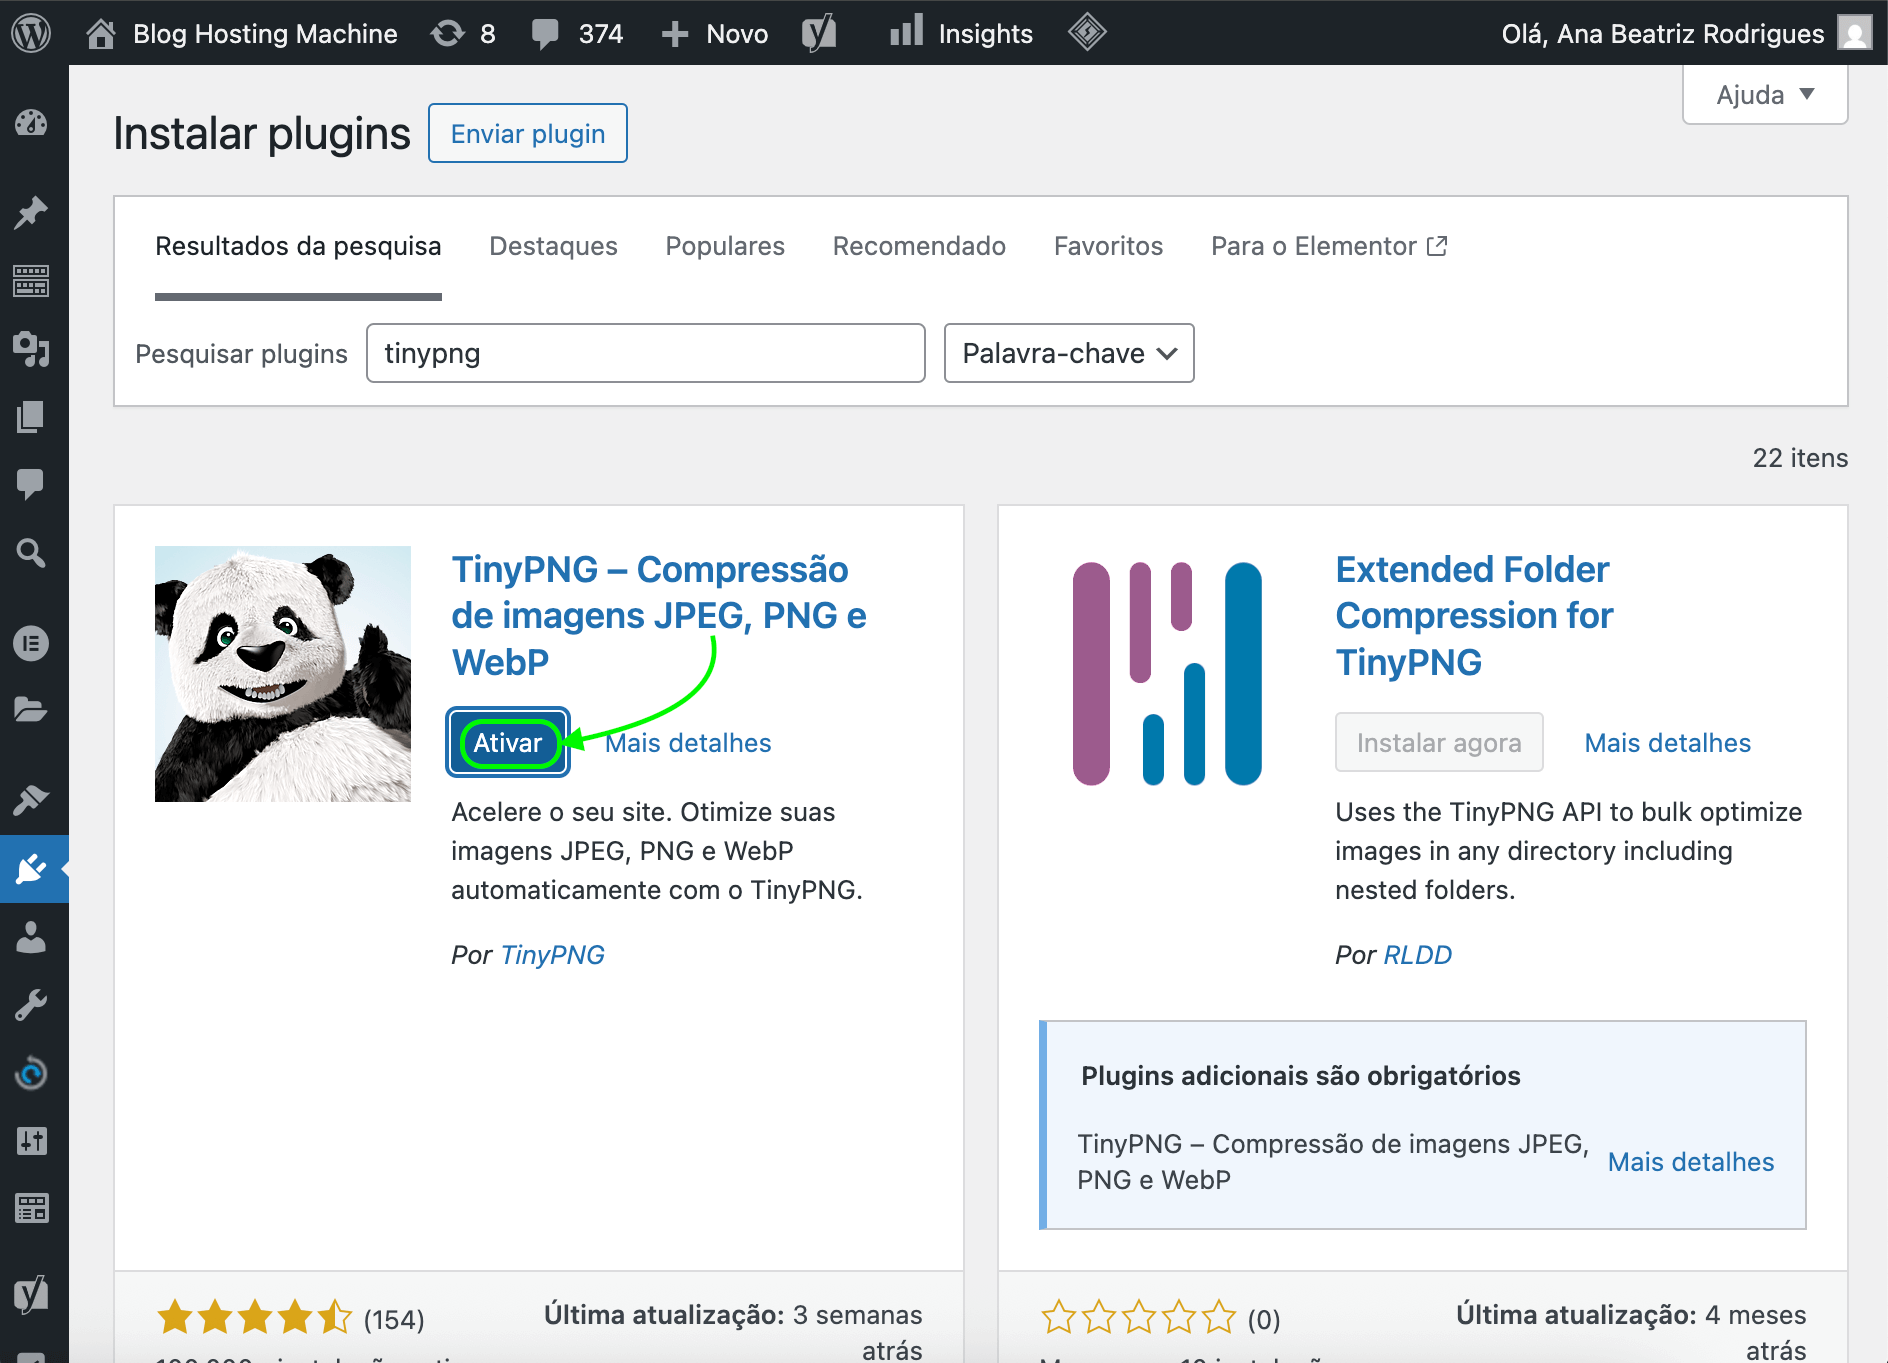Click the magnifier icon in the sidebar
This screenshot has height=1363, width=1888.
pyautogui.click(x=31, y=552)
